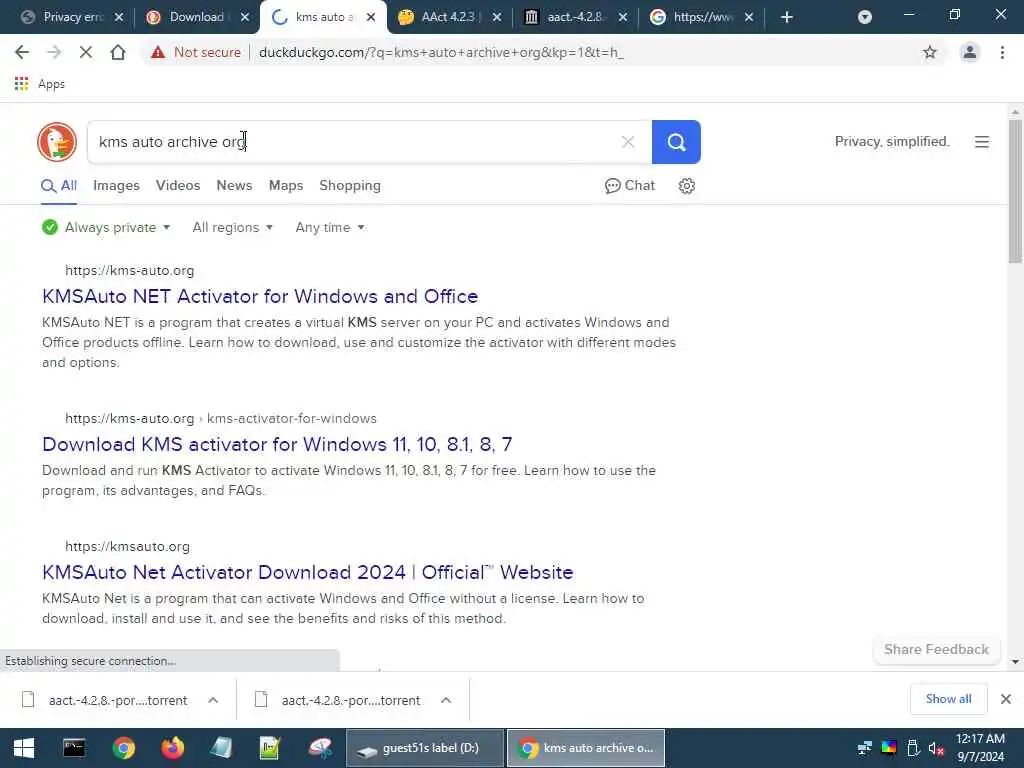The height and width of the screenshot is (768, 1024).
Task: Expand the All regions dropdown
Action: [232, 227]
